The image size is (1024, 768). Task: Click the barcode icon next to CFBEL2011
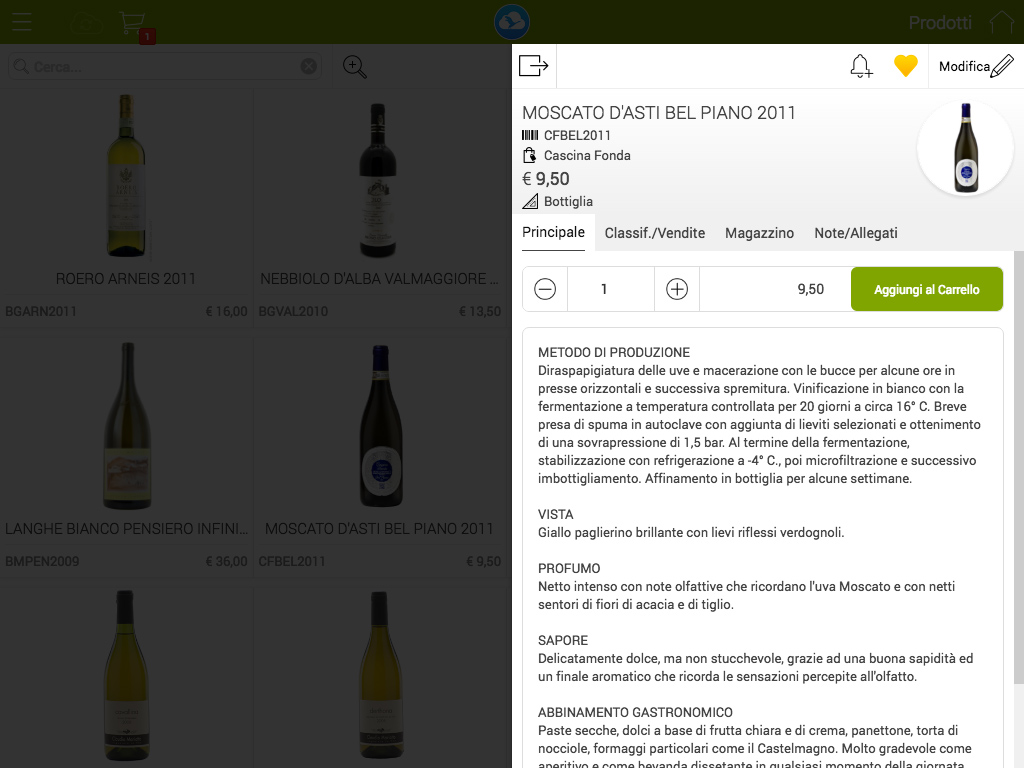click(x=530, y=135)
